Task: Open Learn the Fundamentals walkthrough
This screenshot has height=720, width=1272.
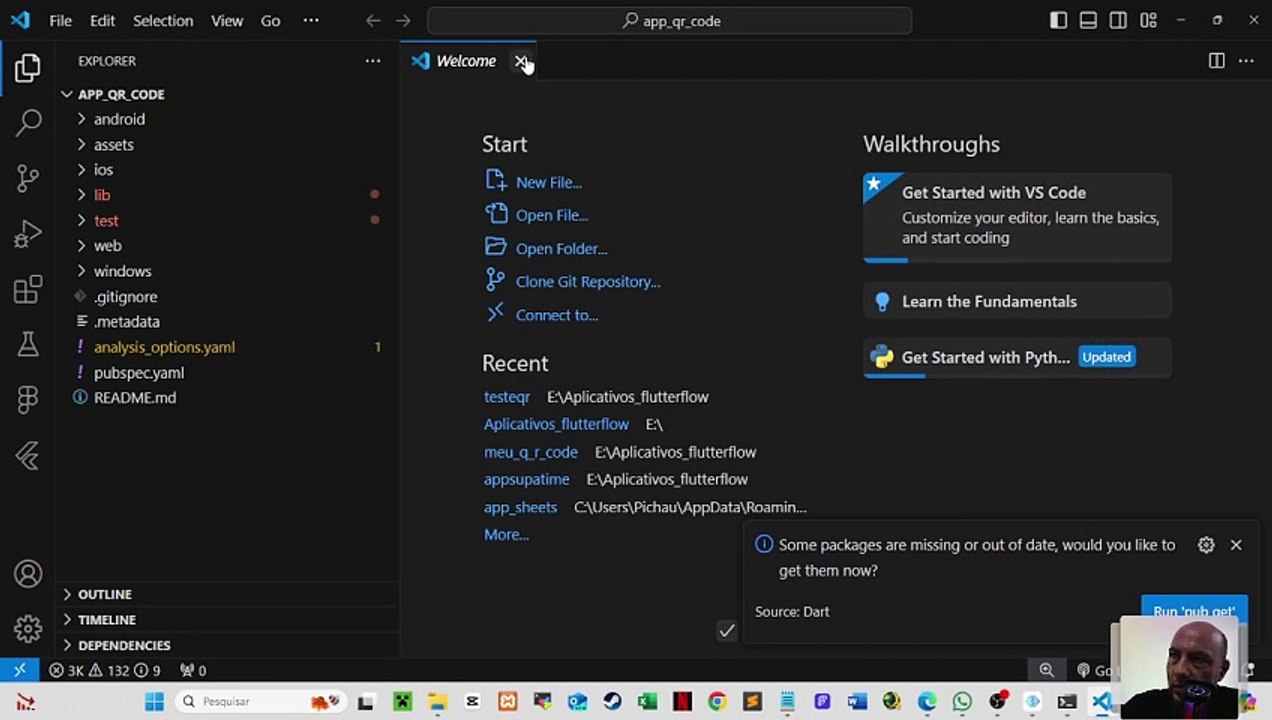Action: pyautogui.click(x=1017, y=301)
